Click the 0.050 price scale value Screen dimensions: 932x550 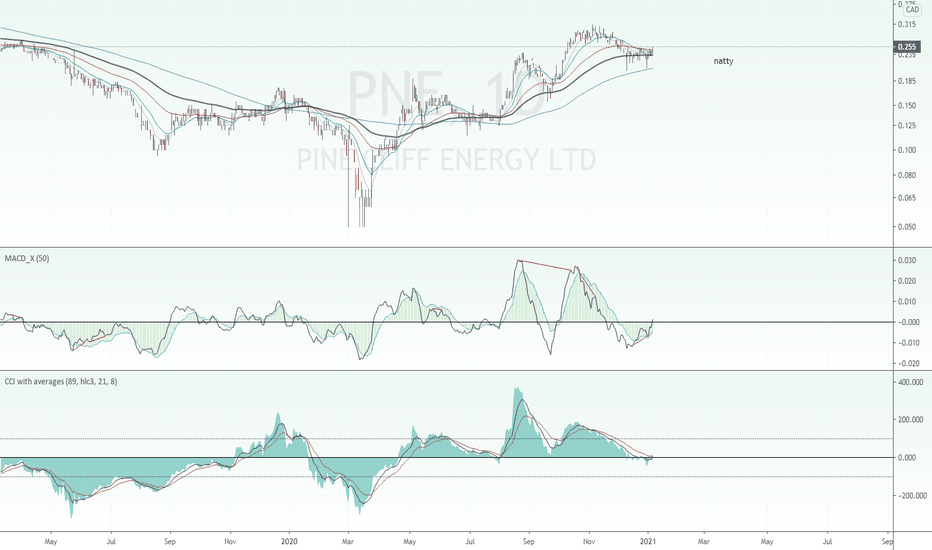pyautogui.click(x=907, y=227)
